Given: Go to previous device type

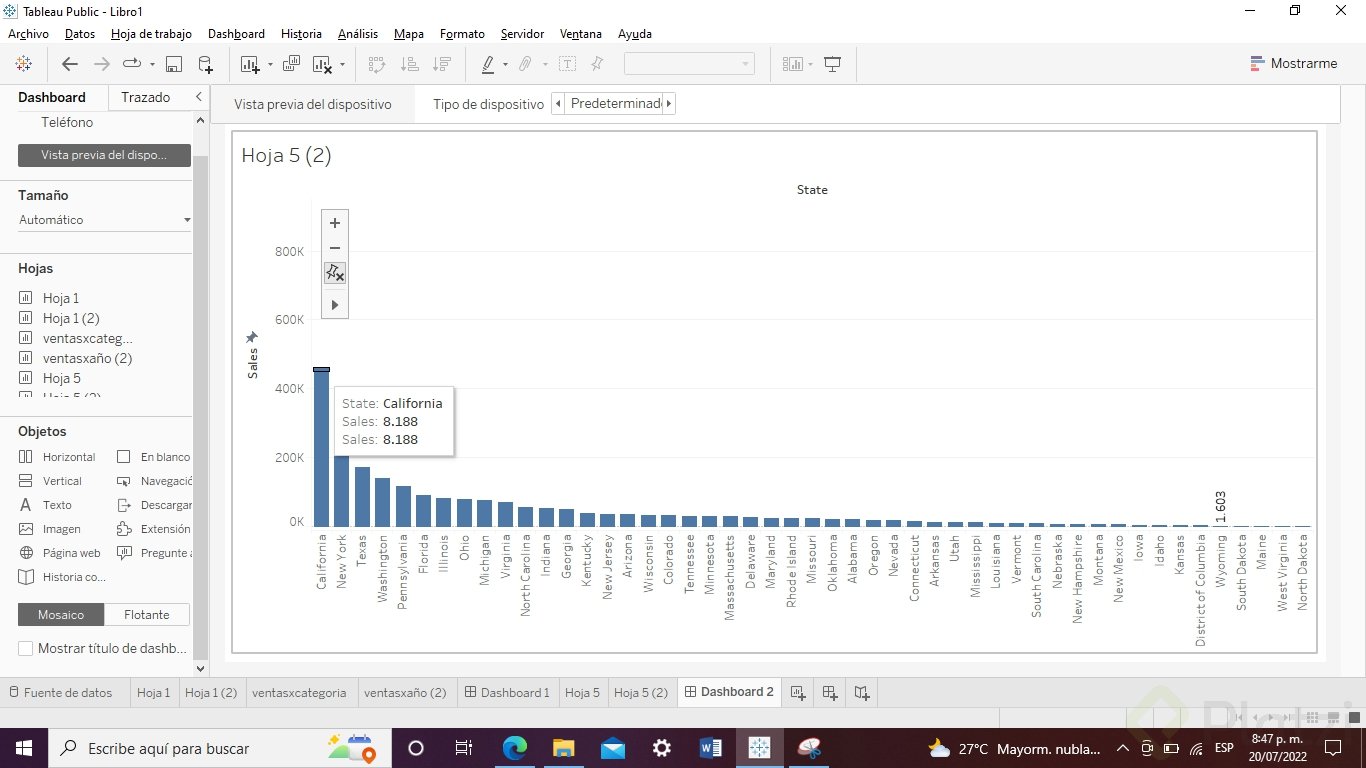Looking at the screenshot, I should (x=558, y=103).
